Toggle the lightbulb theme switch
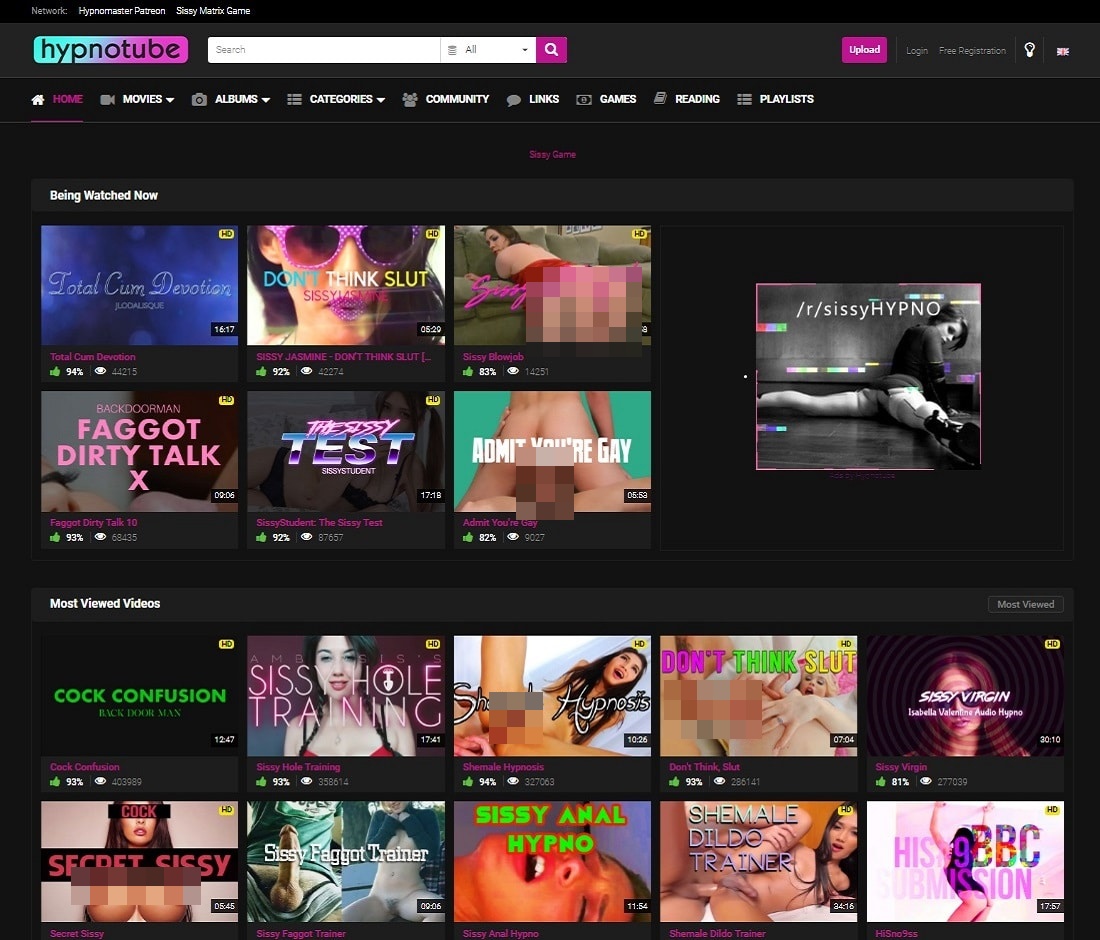 [x=1029, y=50]
